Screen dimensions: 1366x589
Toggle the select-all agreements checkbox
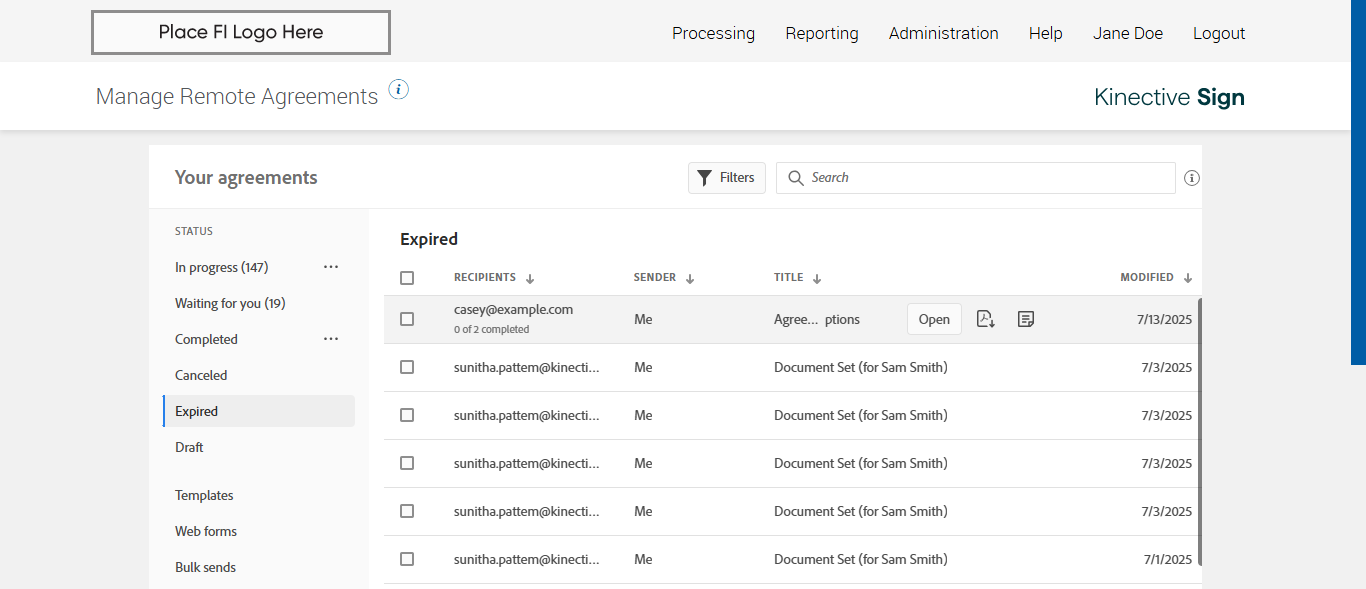[x=407, y=278]
